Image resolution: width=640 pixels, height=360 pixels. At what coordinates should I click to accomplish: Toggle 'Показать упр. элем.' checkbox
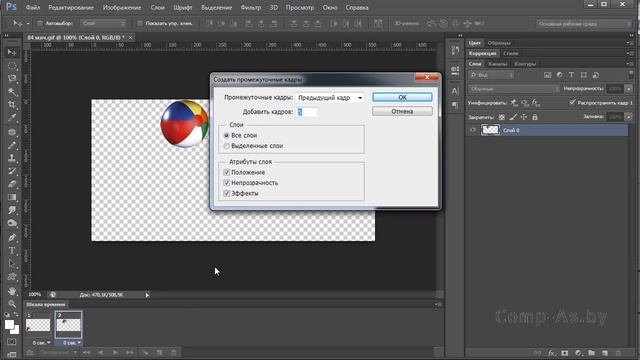tap(140, 23)
